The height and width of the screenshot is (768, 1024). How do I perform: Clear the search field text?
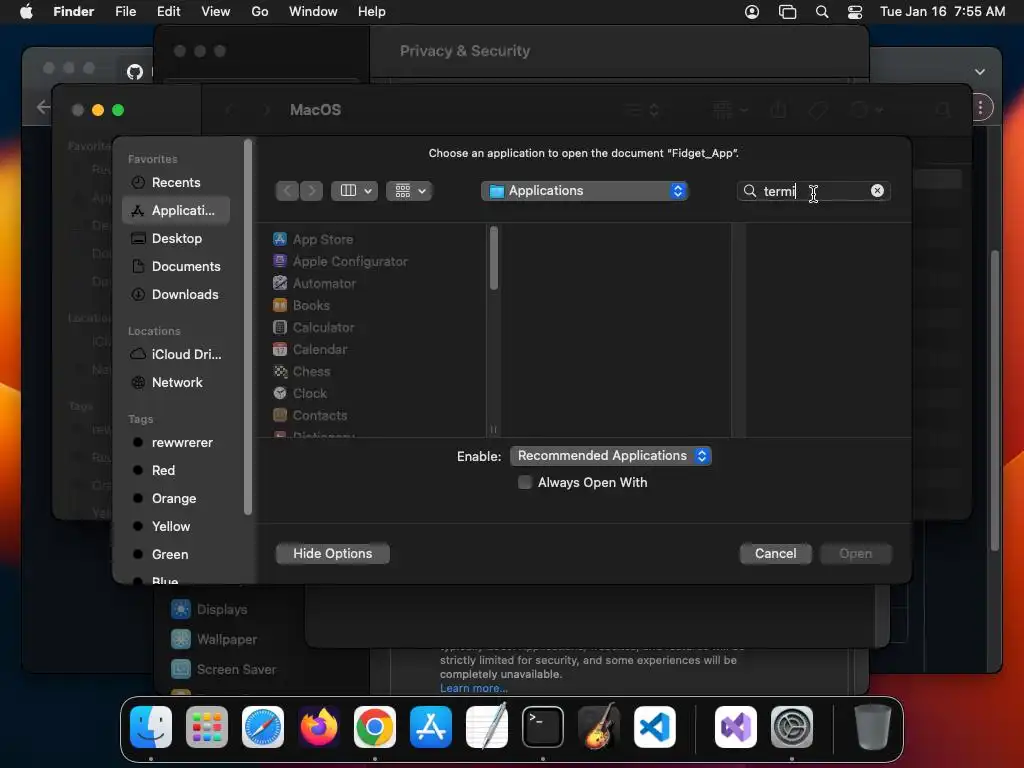coord(877,191)
